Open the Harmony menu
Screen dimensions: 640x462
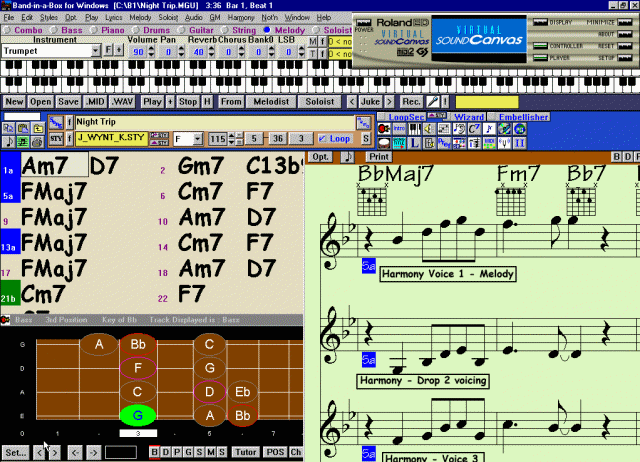pos(241,18)
